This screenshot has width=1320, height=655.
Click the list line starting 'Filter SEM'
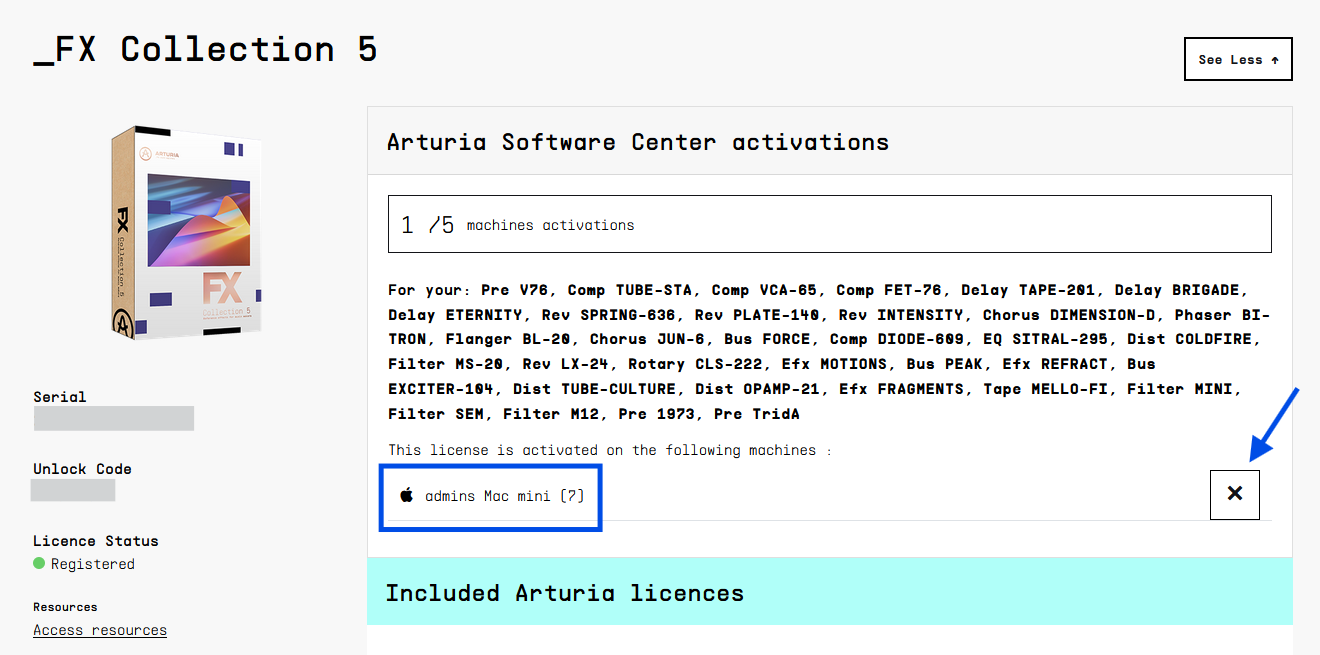click(x=594, y=413)
